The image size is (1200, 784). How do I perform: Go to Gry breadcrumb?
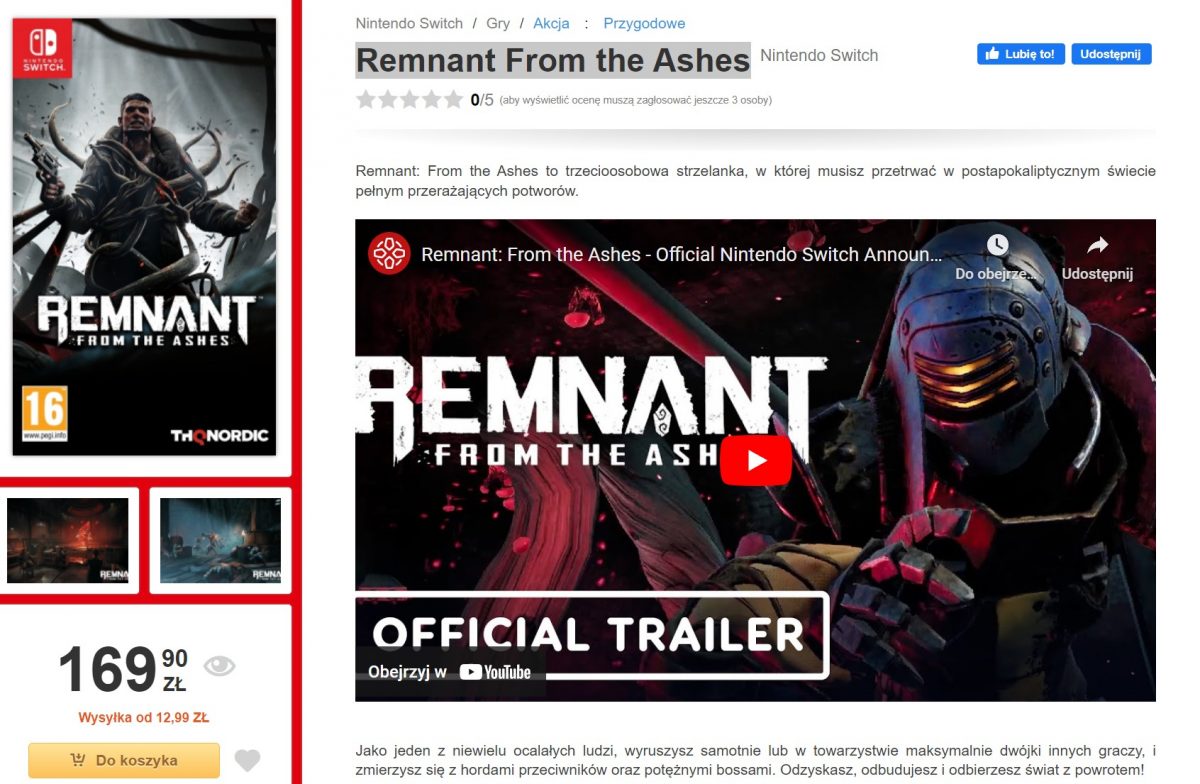[497, 23]
